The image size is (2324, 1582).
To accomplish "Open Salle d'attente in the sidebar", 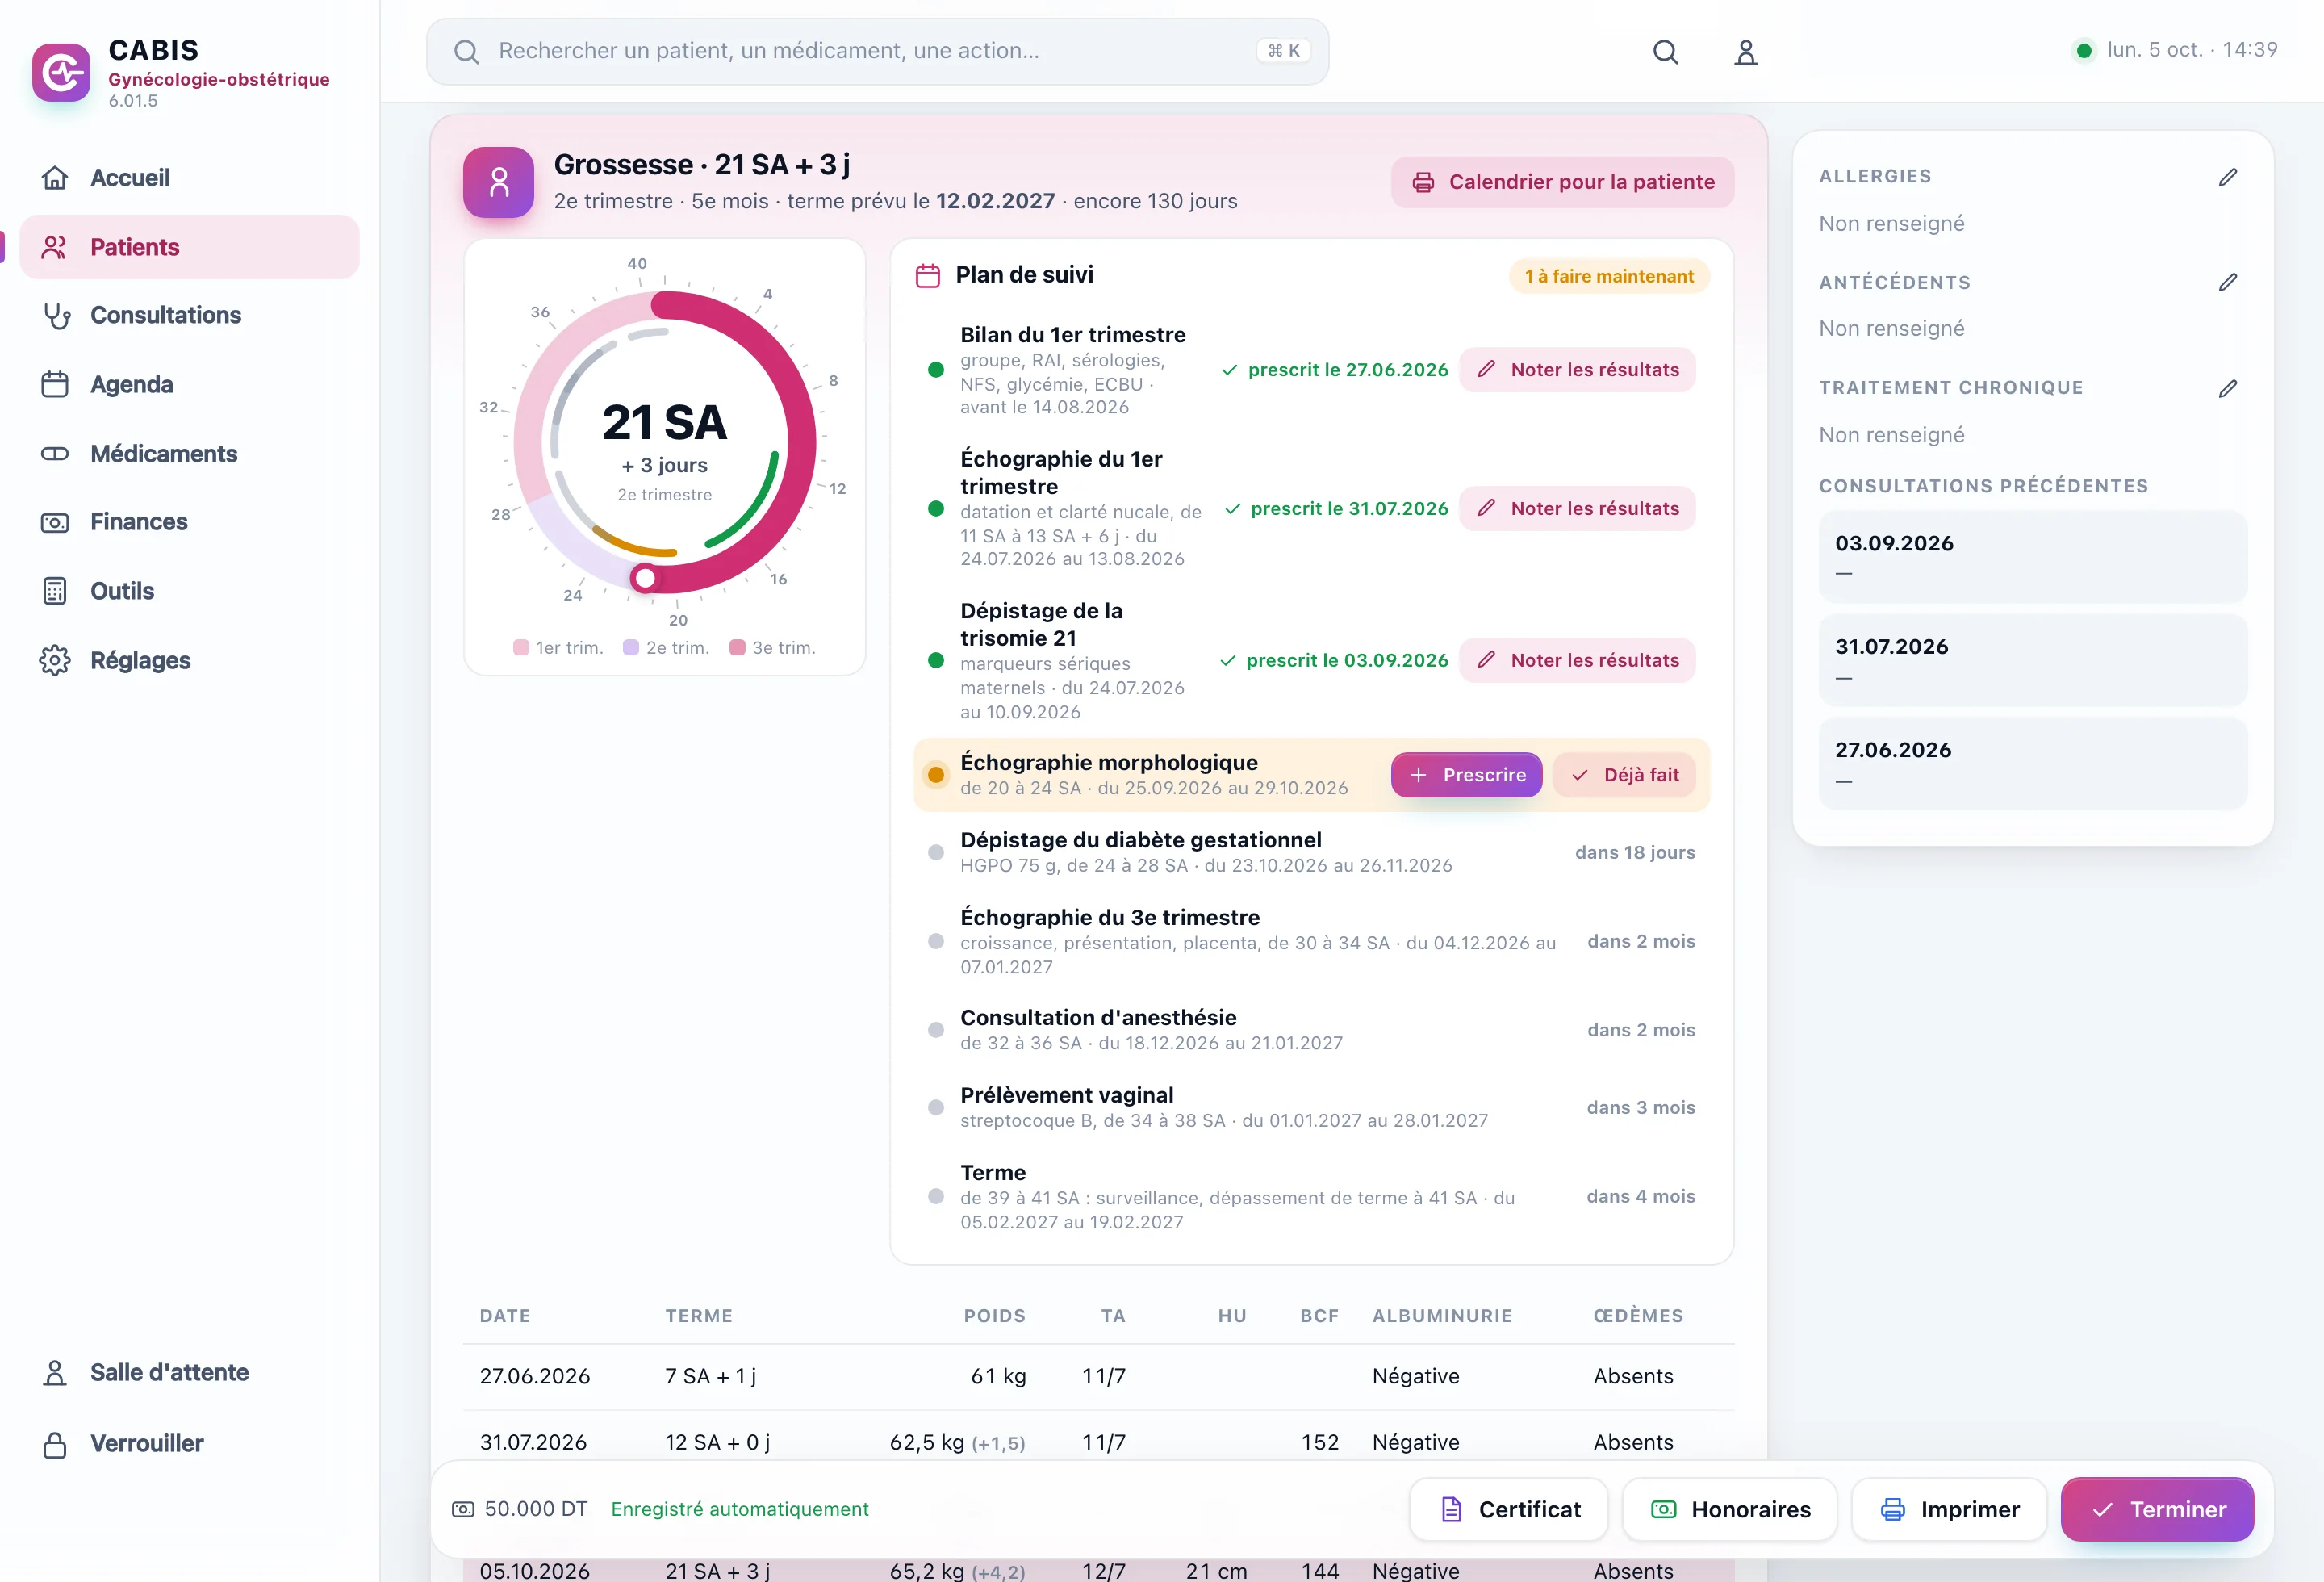I will pyautogui.click(x=189, y=1373).
